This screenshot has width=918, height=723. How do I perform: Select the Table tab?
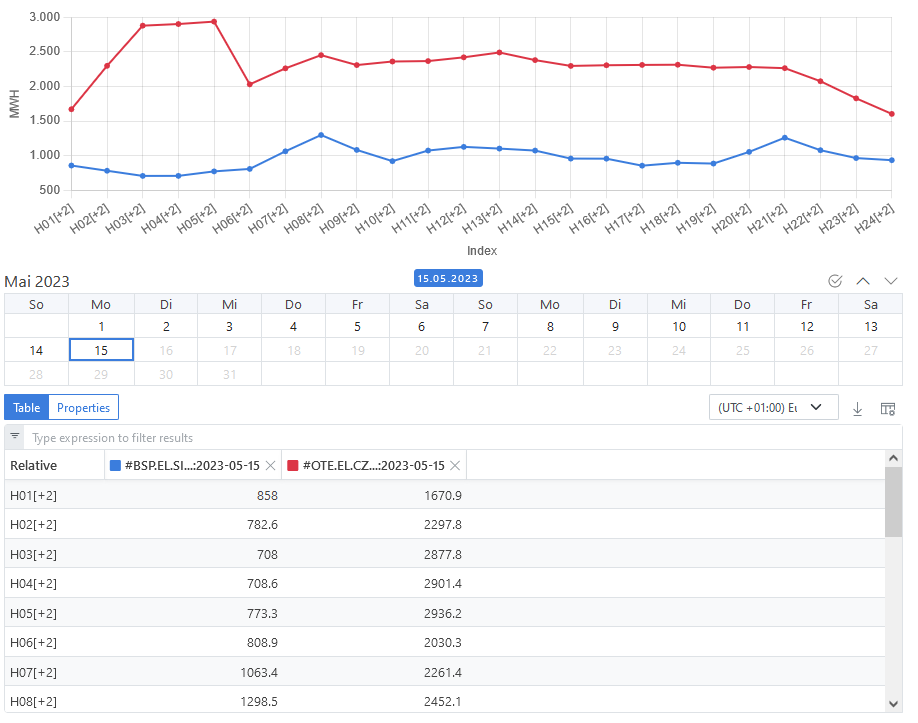(x=27, y=407)
